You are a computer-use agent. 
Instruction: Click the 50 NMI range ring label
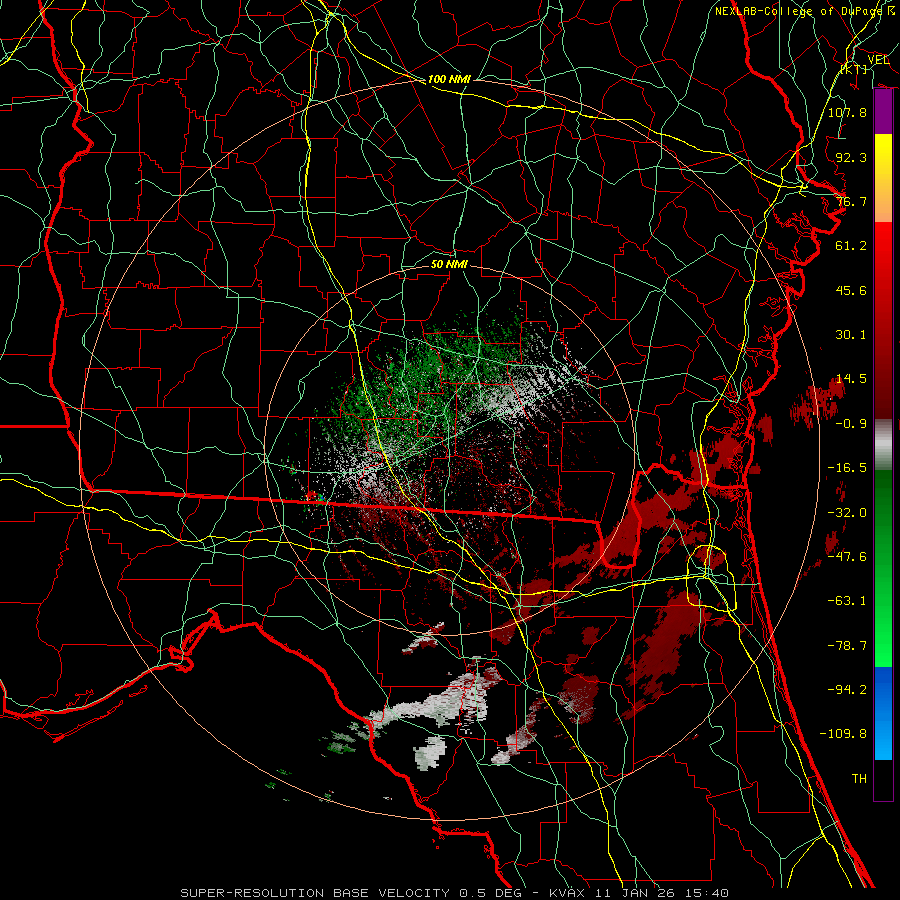click(449, 264)
